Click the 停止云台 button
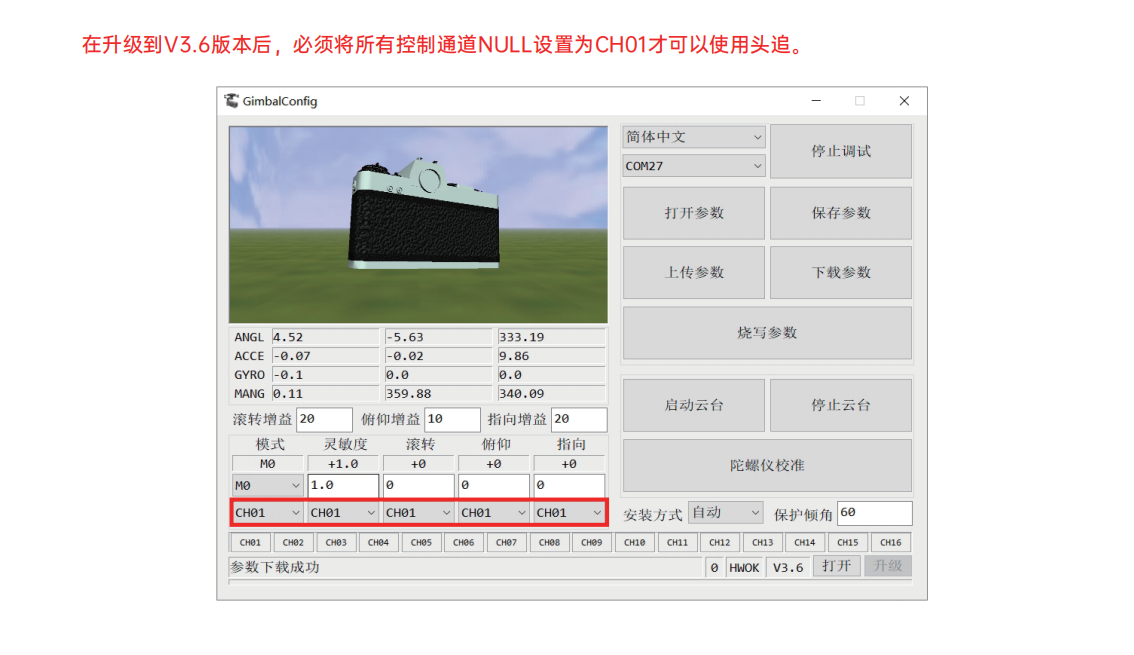The height and width of the screenshot is (655, 1134). (840, 405)
